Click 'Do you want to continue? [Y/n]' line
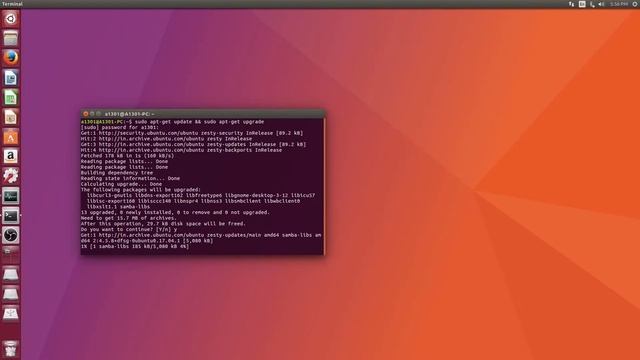This screenshot has height=360, width=640. click(129, 229)
